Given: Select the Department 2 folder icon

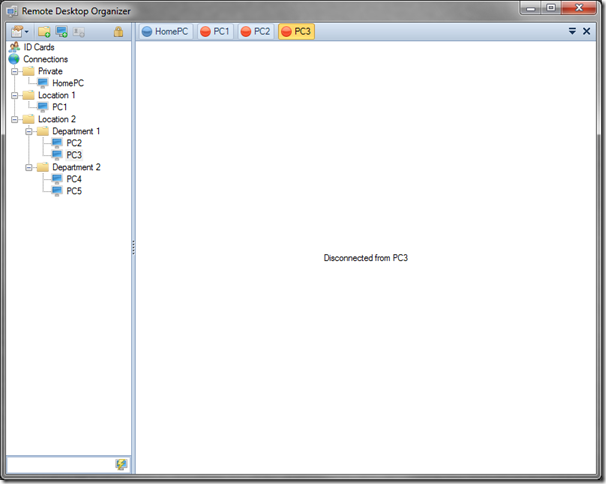Looking at the screenshot, I should [43, 167].
